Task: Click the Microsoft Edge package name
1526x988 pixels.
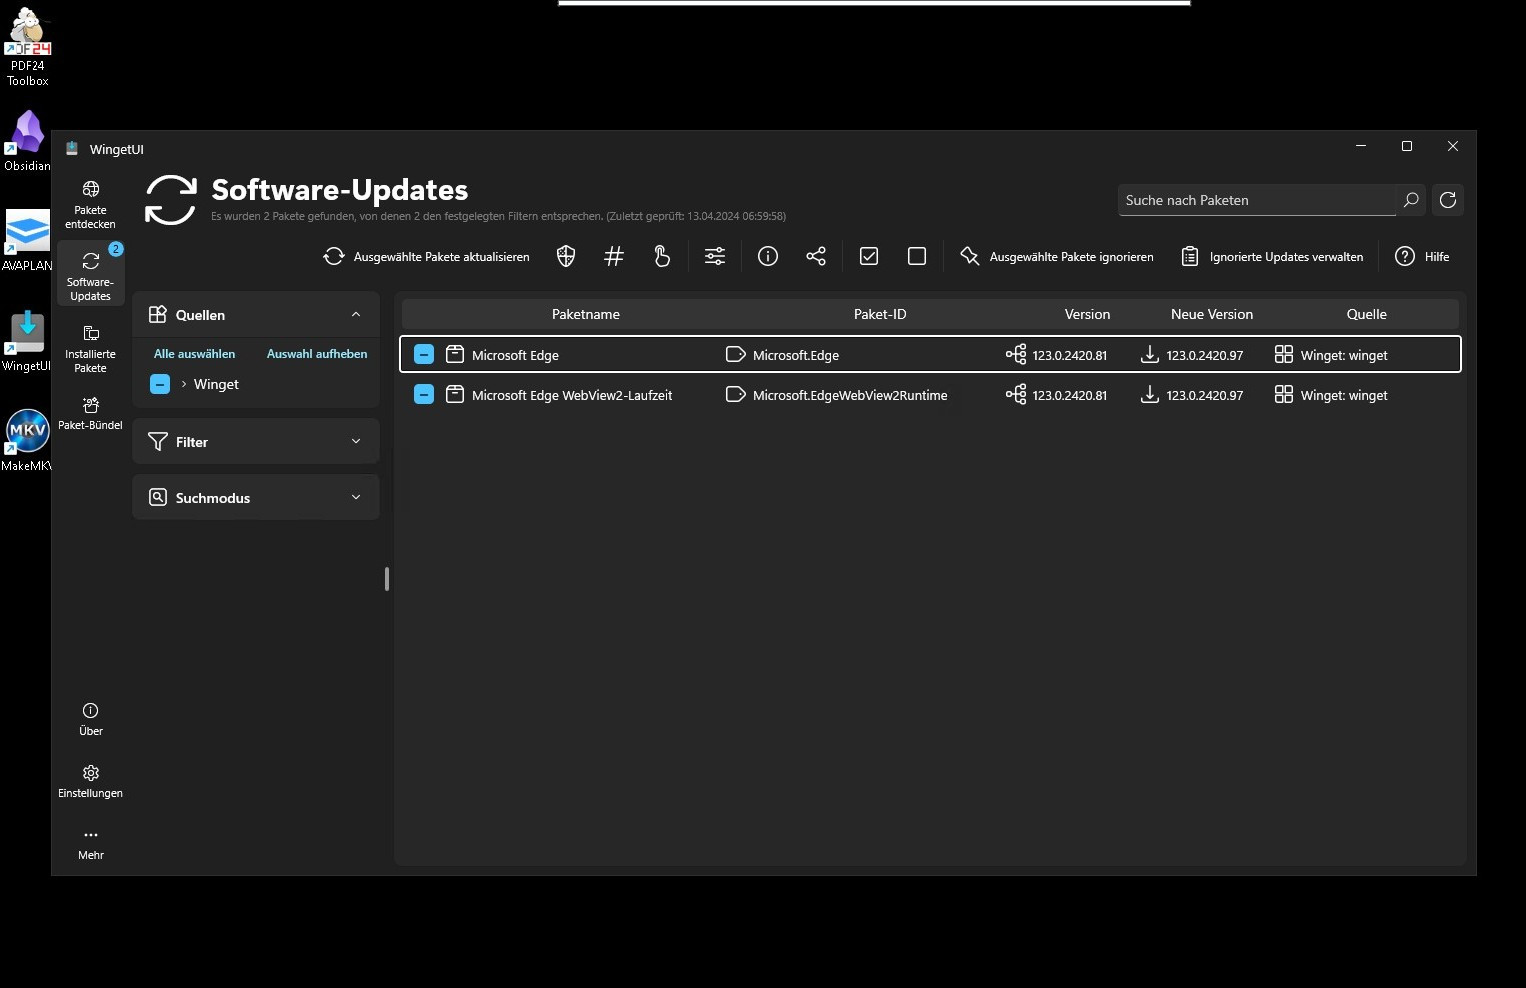Action: tap(515, 355)
